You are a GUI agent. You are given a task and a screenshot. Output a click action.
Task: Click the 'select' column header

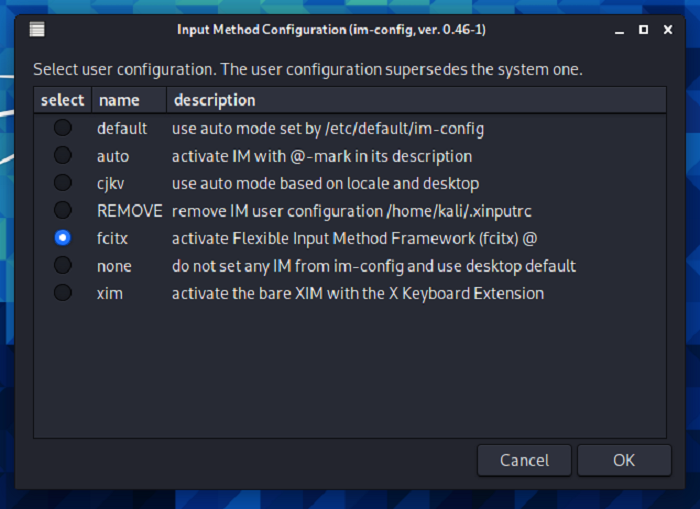(62, 100)
